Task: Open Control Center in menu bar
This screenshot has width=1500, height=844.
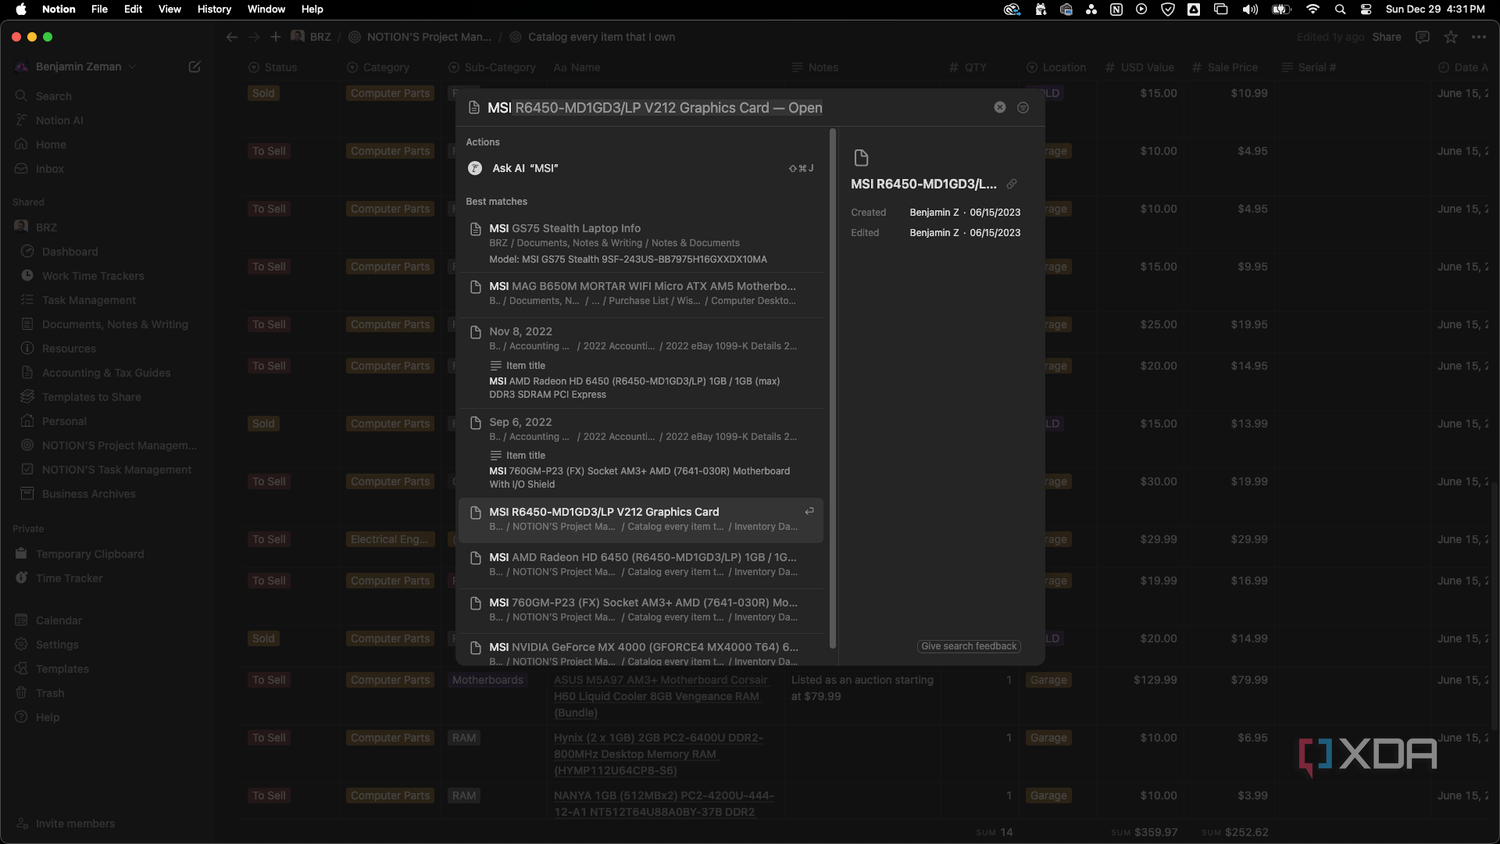Action: tap(1366, 9)
